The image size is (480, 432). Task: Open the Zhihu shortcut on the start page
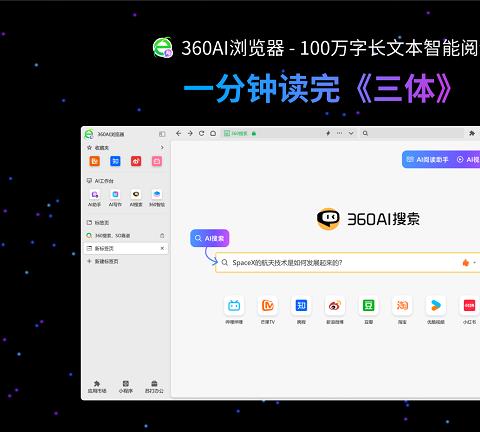[x=301, y=305]
